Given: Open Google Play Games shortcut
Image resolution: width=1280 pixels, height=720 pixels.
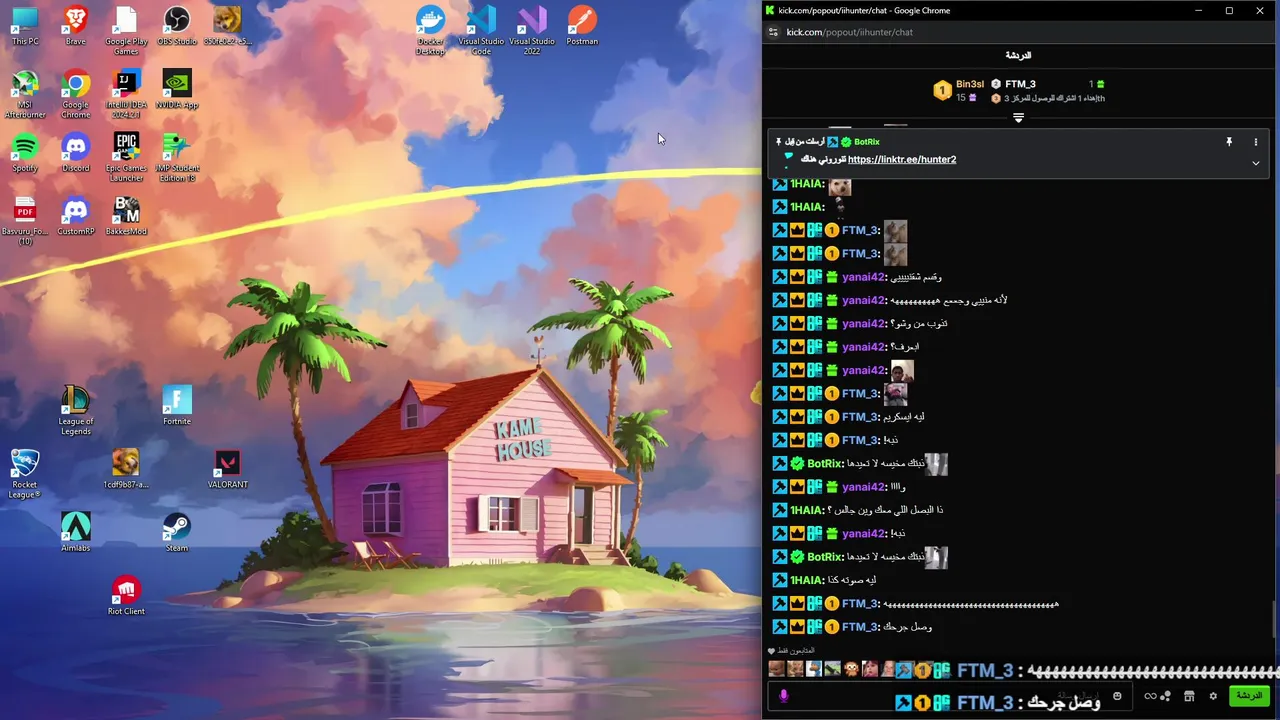Looking at the screenshot, I should tap(126, 31).
